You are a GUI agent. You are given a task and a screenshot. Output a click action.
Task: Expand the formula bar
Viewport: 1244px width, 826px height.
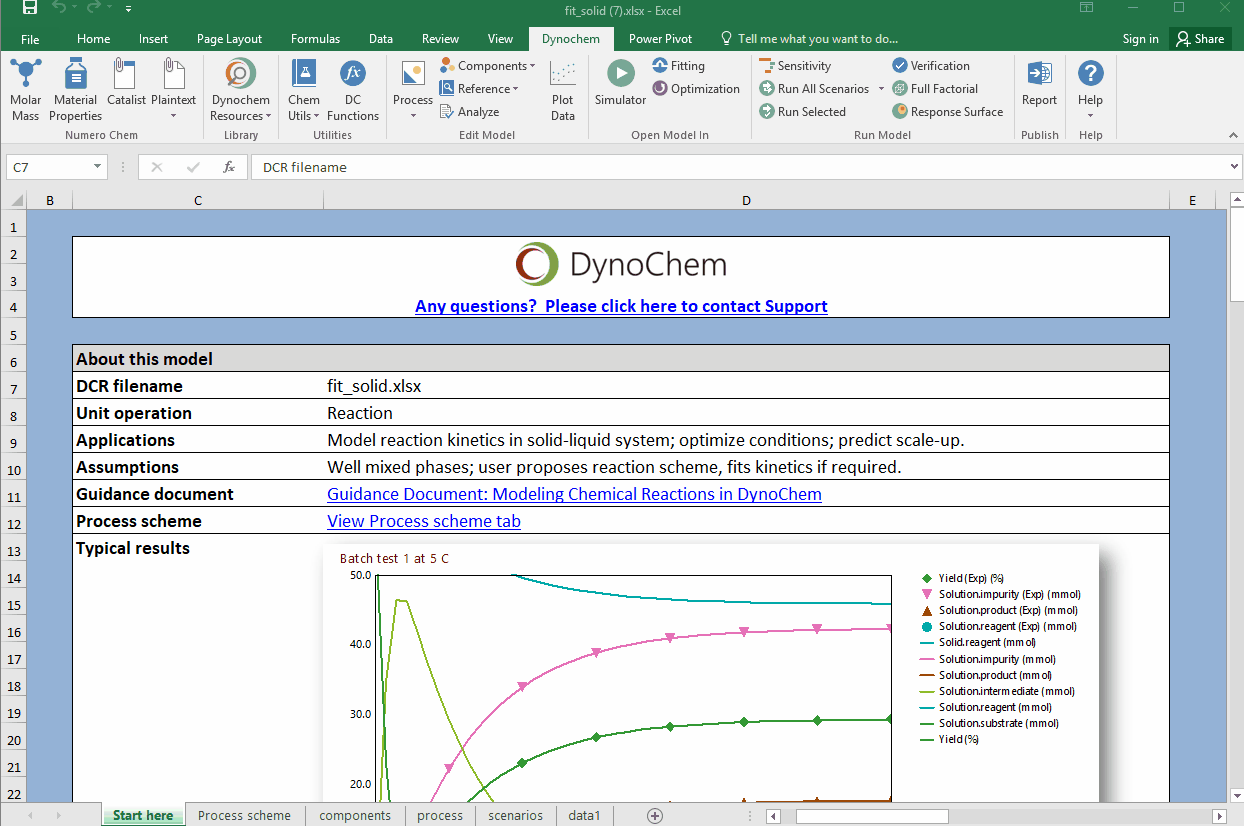click(x=1233, y=167)
